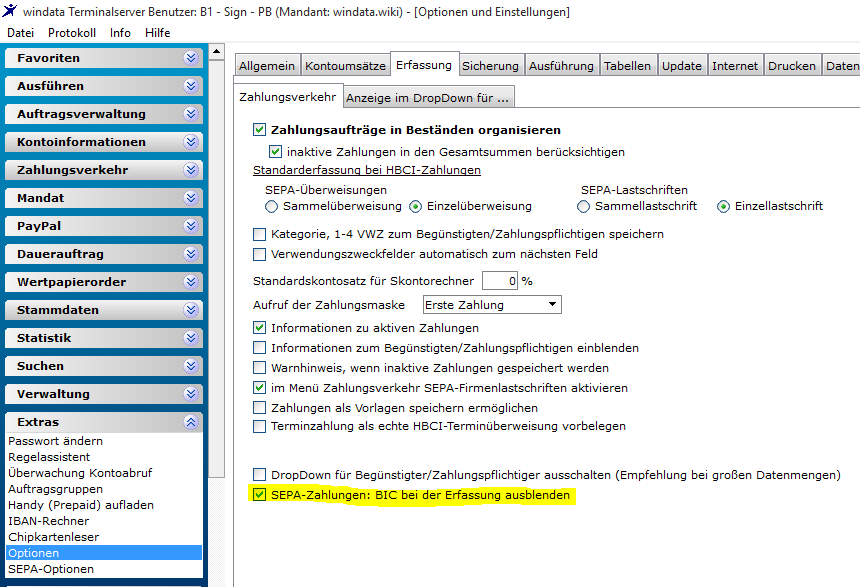Select Einzelüberweisung radio button

coord(416,206)
